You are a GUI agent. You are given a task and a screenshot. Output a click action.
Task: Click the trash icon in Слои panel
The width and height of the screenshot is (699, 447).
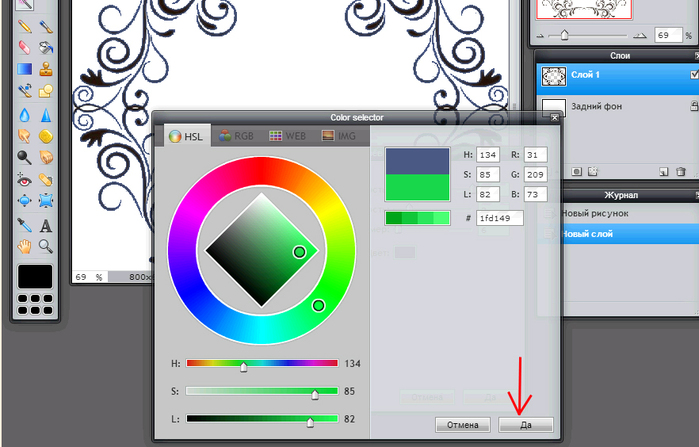click(680, 172)
